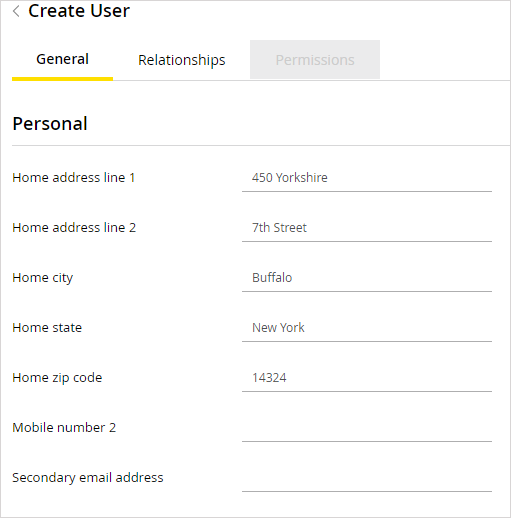Click the Home state label text
Image resolution: width=511 pixels, height=518 pixels.
(x=47, y=328)
